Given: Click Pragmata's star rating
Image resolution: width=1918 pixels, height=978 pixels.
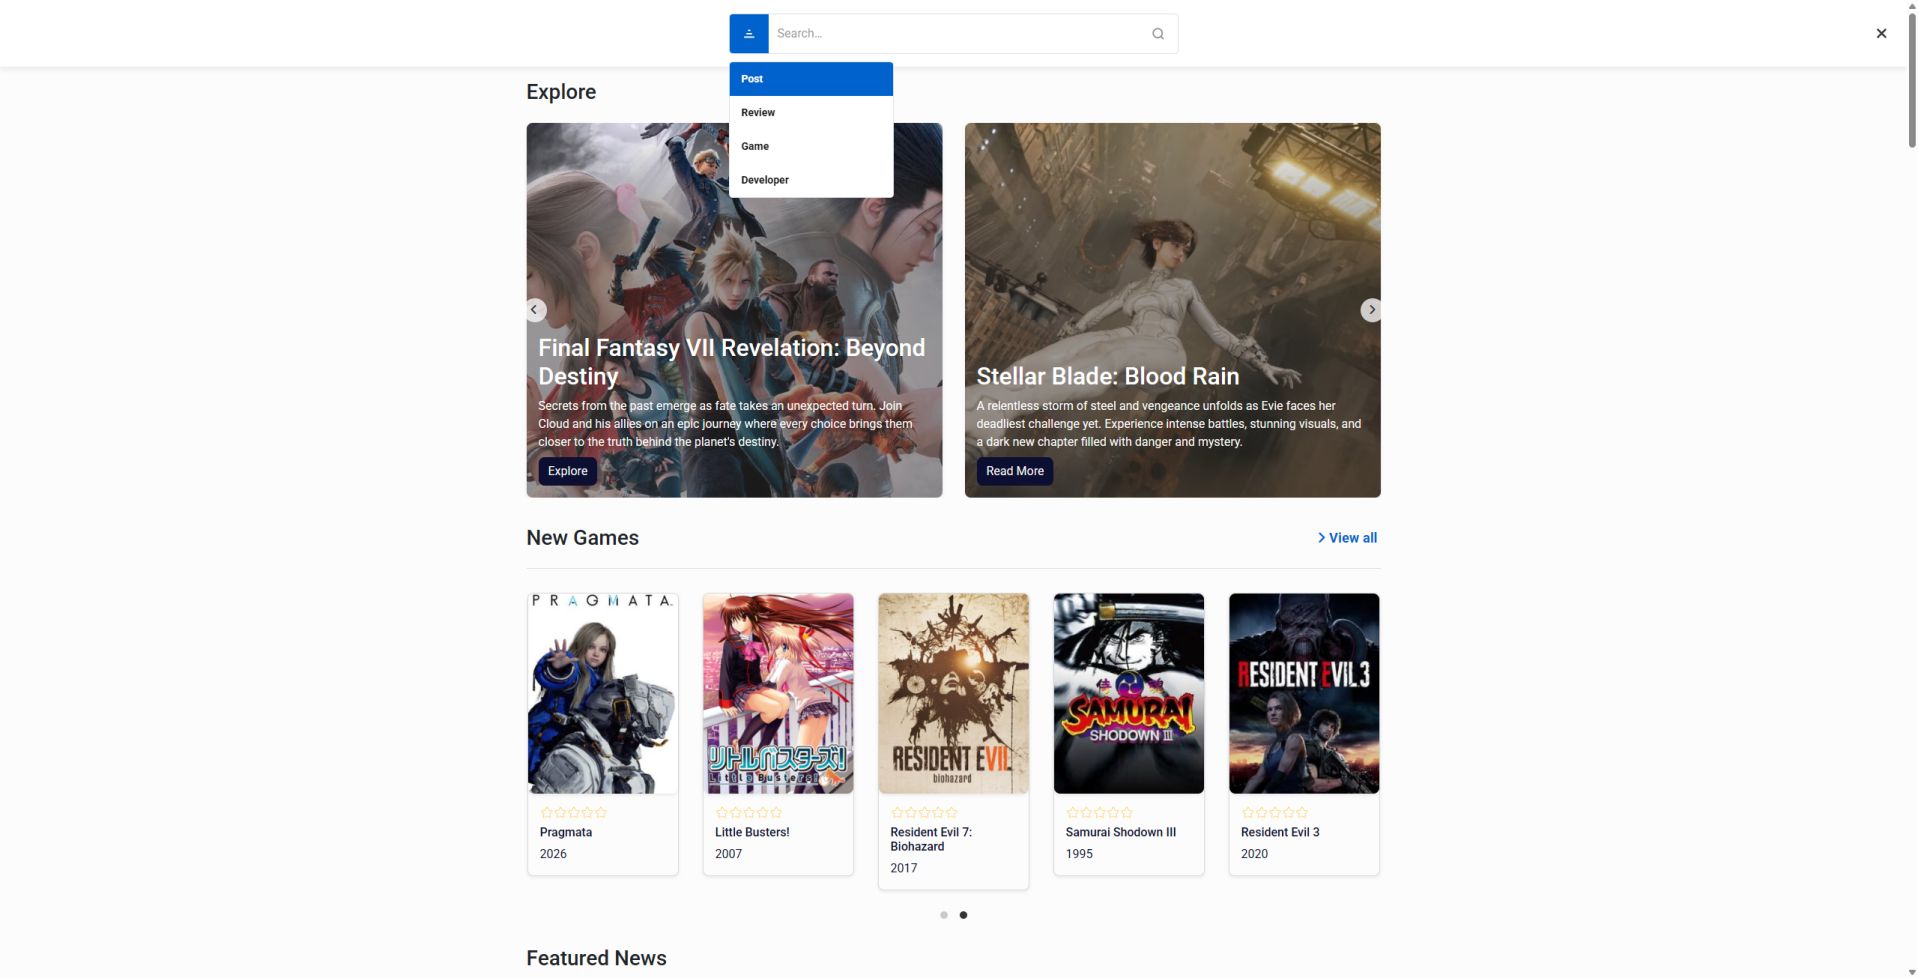Looking at the screenshot, I should (x=573, y=813).
